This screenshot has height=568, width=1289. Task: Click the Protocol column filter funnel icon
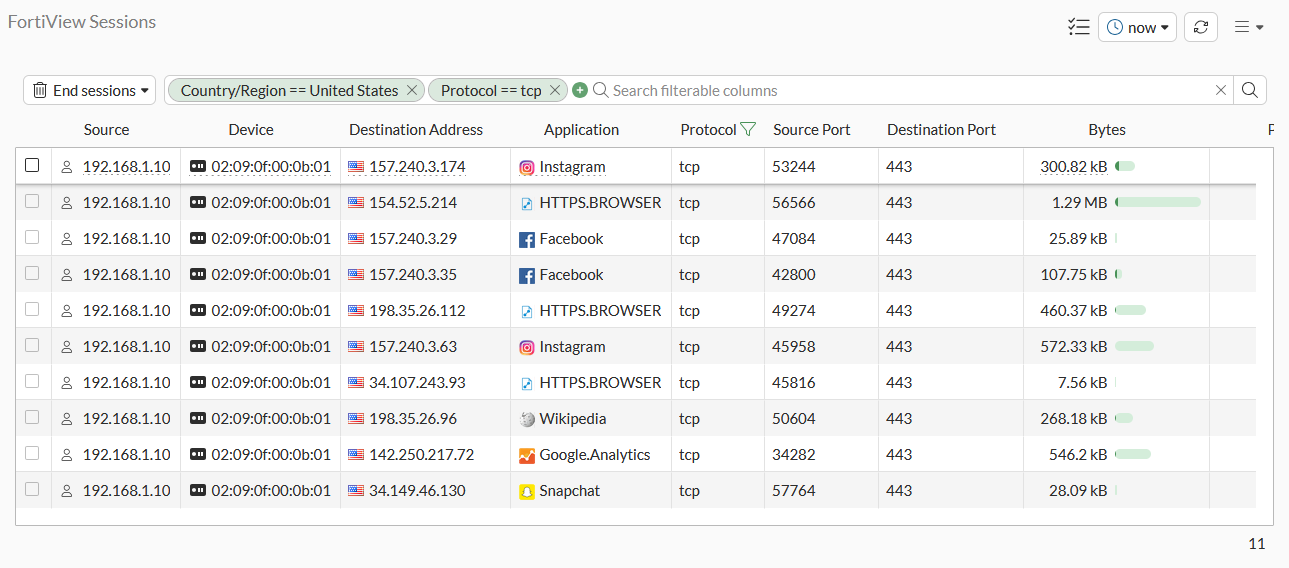(748, 129)
